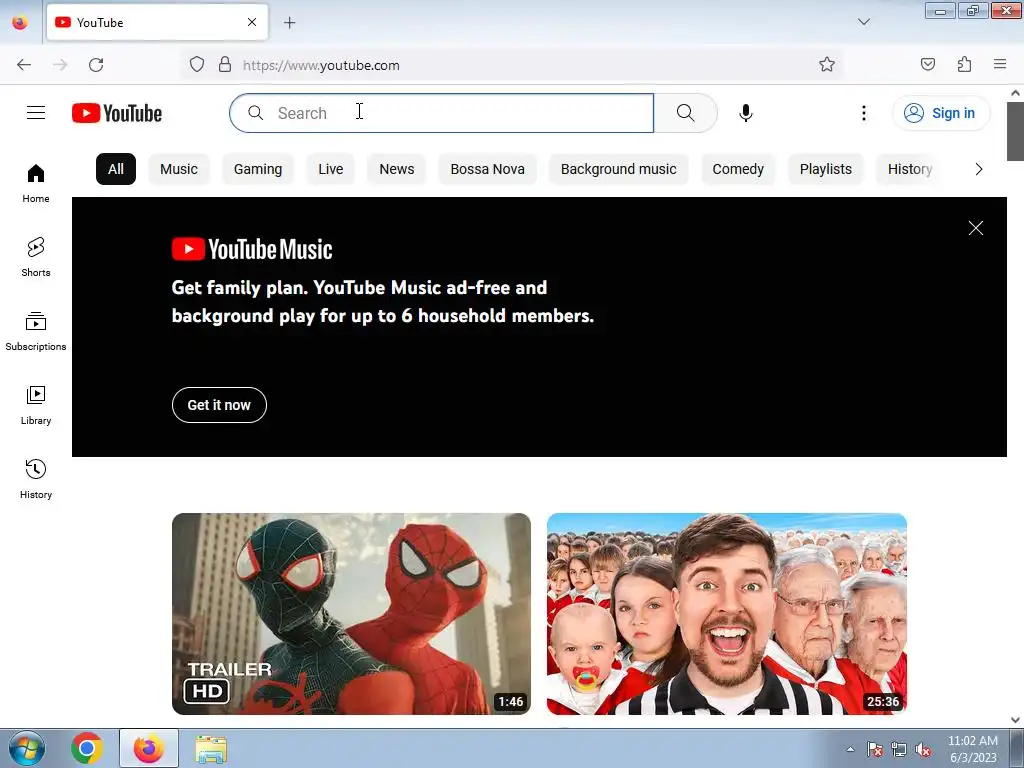Select the Bossa Nova chip

click(487, 169)
